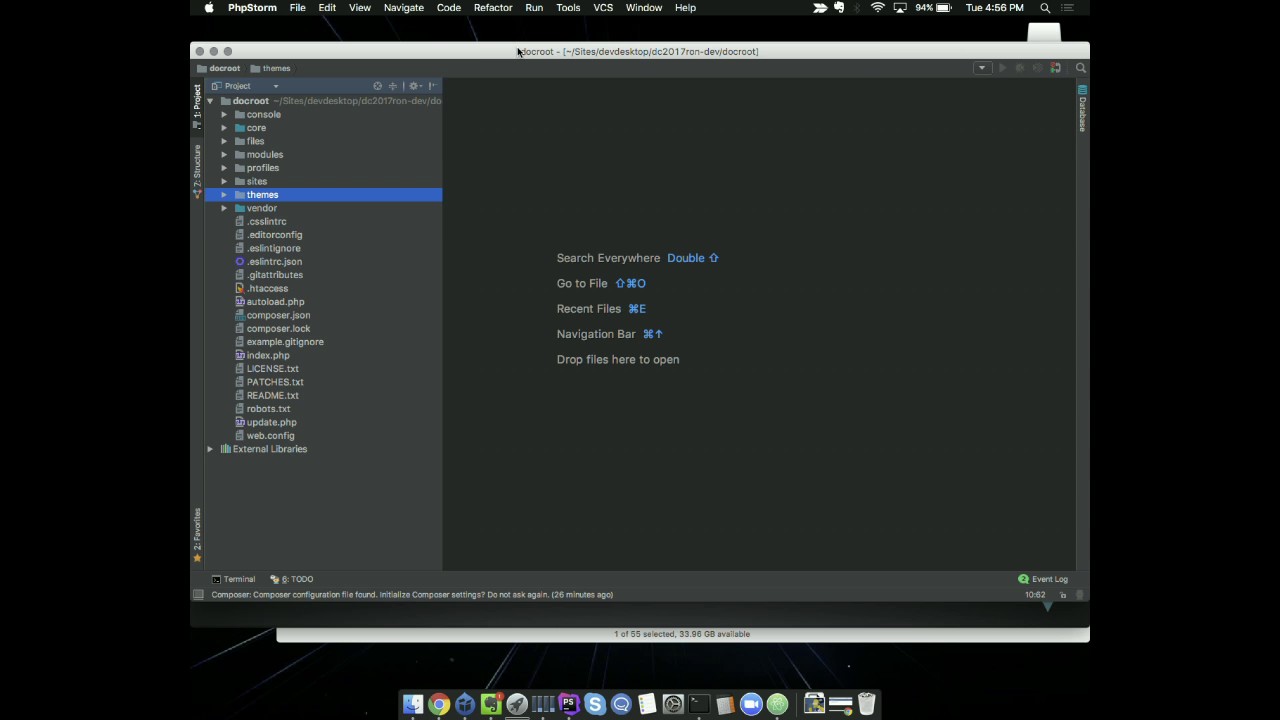Screen dimensions: 1280x720
Task: Open the Refactor menu
Action: click(493, 7)
